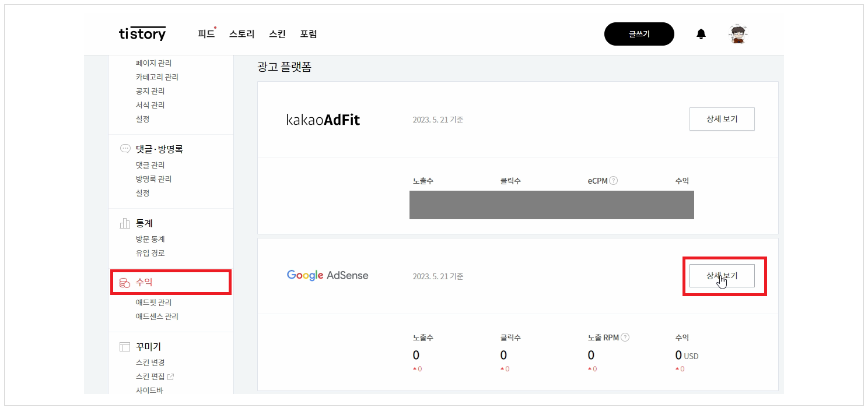The width and height of the screenshot is (866, 411).
Task: Open the notifications bell
Action: pos(701,34)
